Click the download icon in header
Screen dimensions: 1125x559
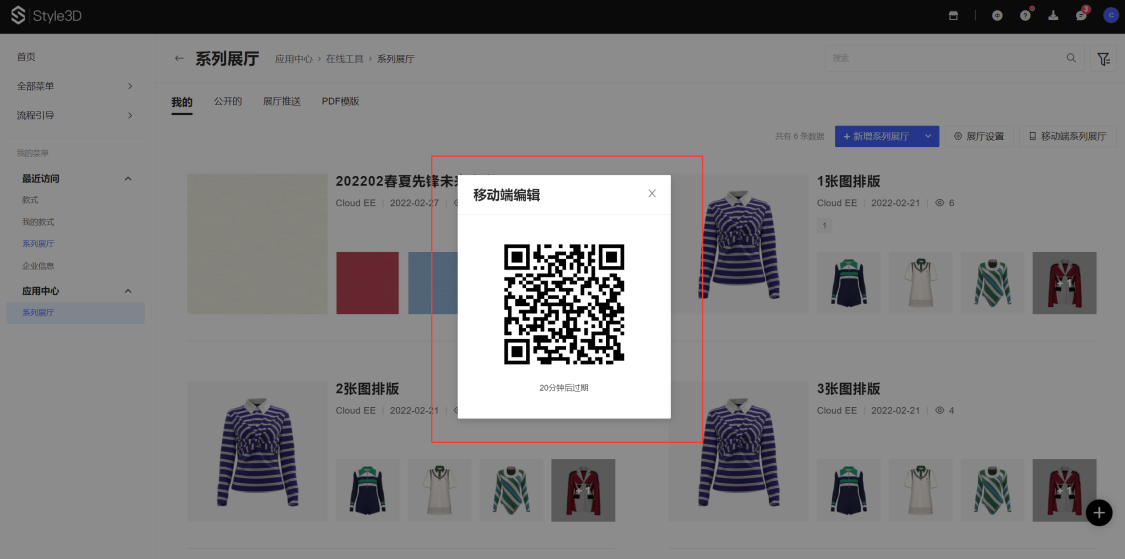tap(1053, 15)
